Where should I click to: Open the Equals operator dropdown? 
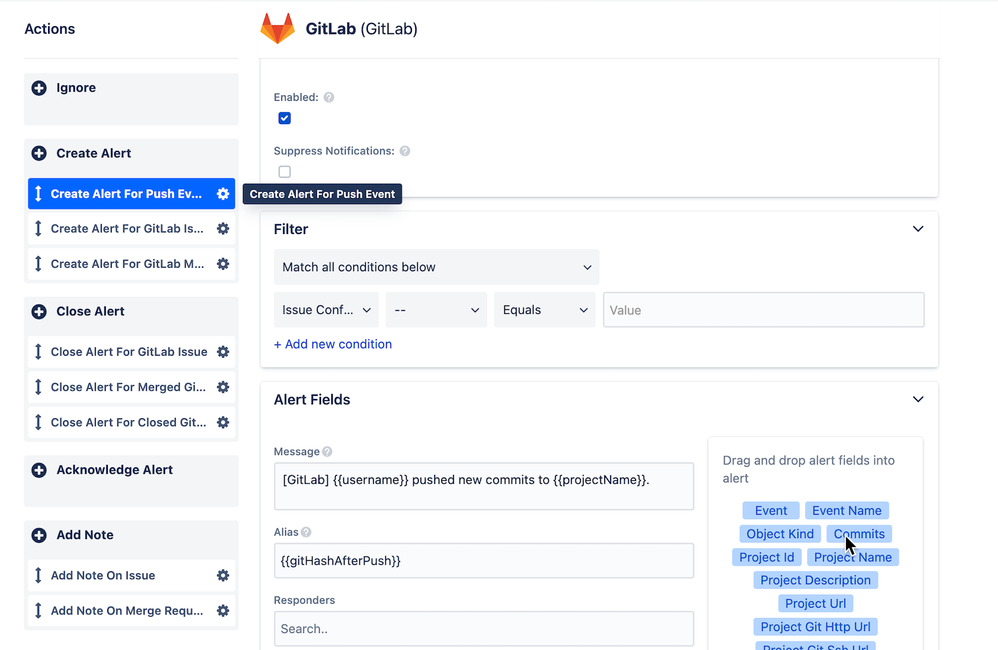coord(545,310)
